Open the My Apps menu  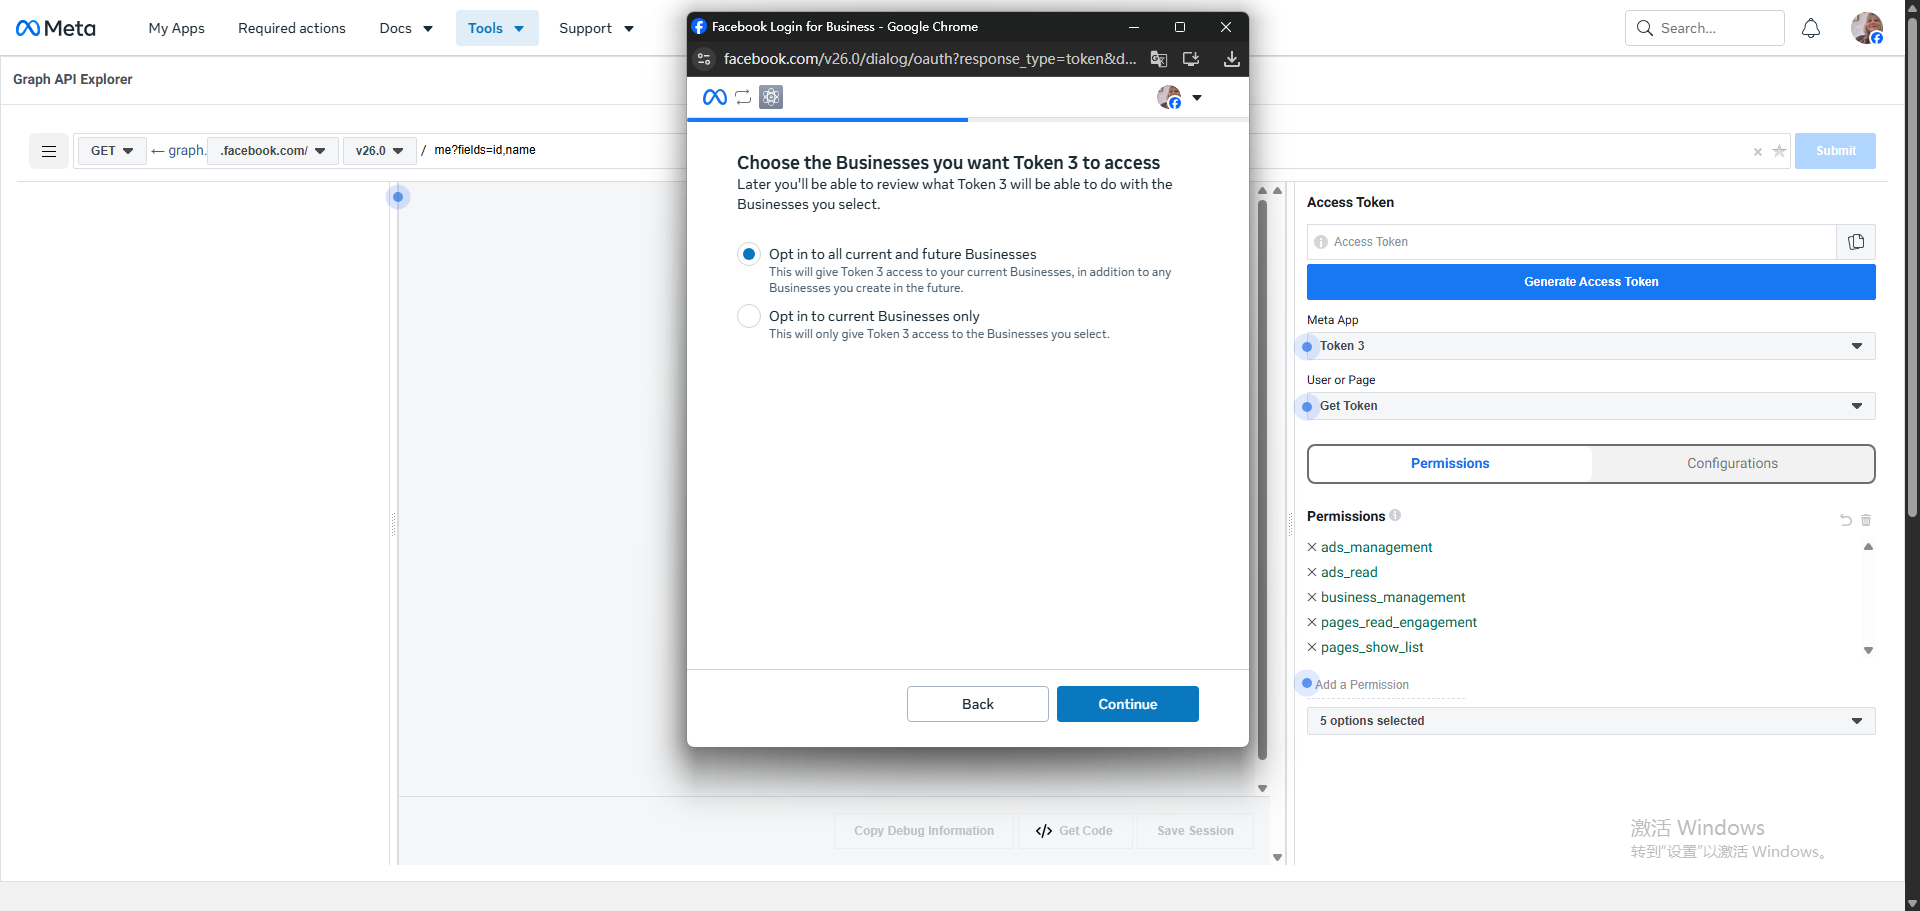point(176,28)
